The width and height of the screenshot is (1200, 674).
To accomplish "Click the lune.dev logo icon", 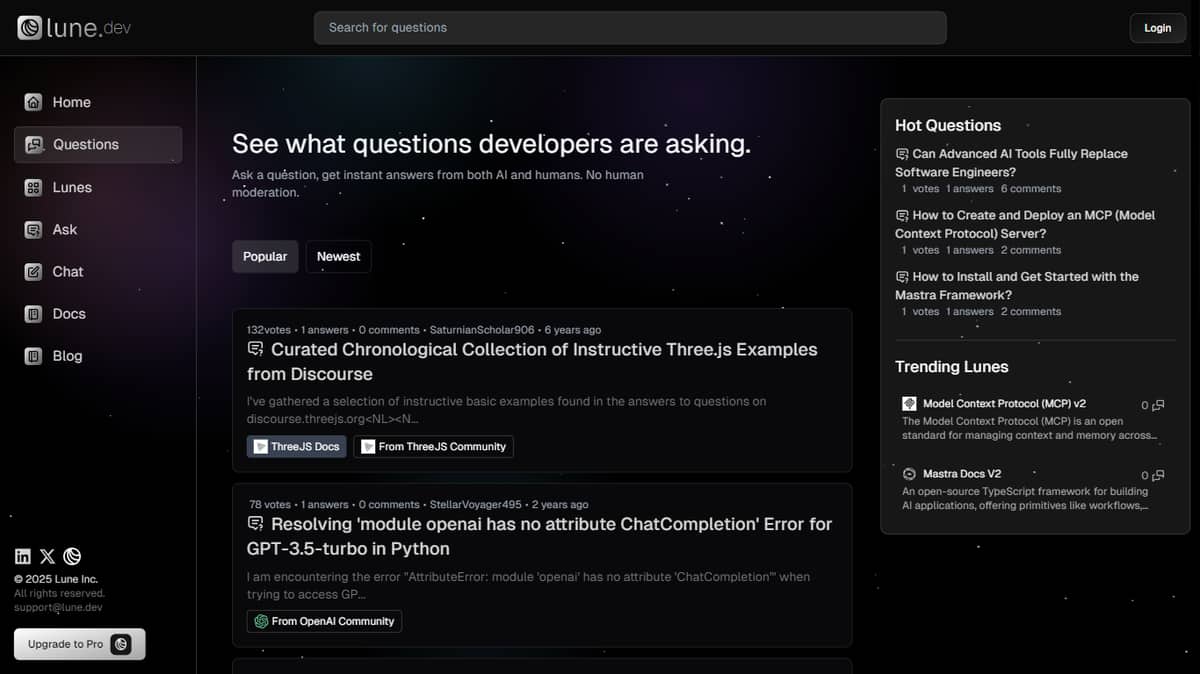I will (x=29, y=28).
